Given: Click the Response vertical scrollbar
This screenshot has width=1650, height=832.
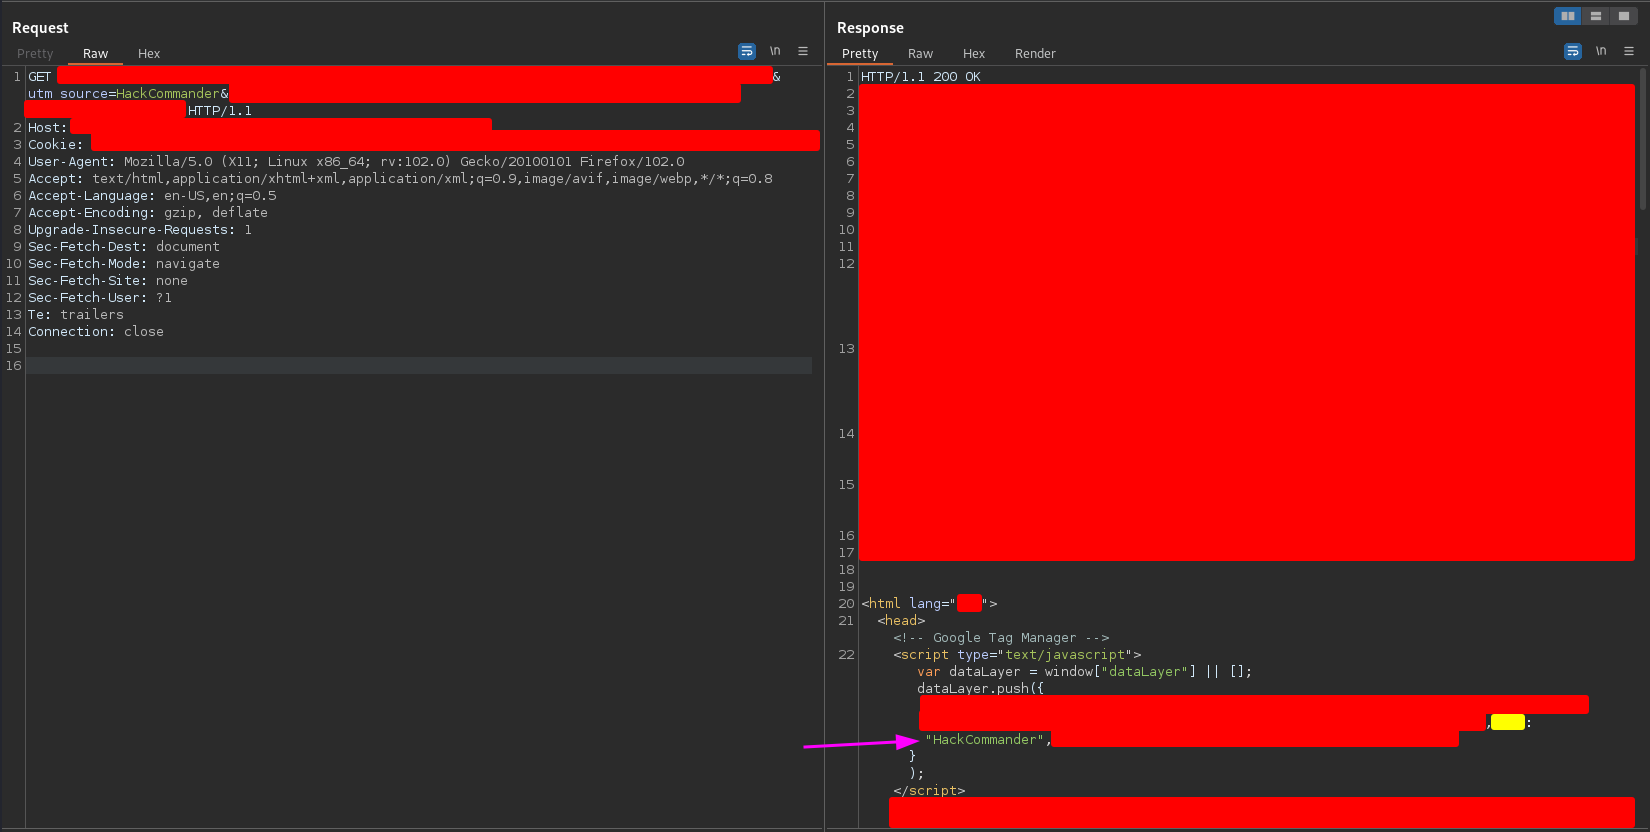Looking at the screenshot, I should pyautogui.click(x=1643, y=140).
